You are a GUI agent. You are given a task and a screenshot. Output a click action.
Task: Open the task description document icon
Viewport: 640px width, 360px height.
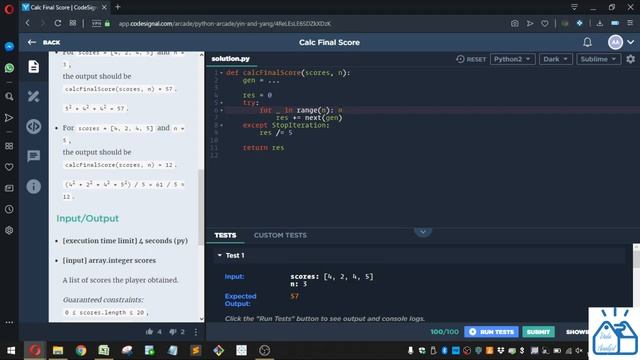click(x=33, y=67)
